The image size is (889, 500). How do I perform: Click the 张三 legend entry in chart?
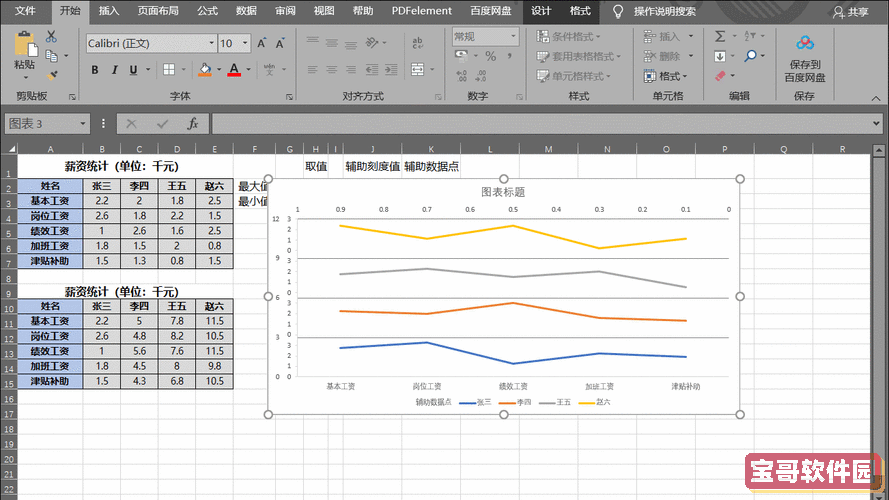(x=475, y=402)
